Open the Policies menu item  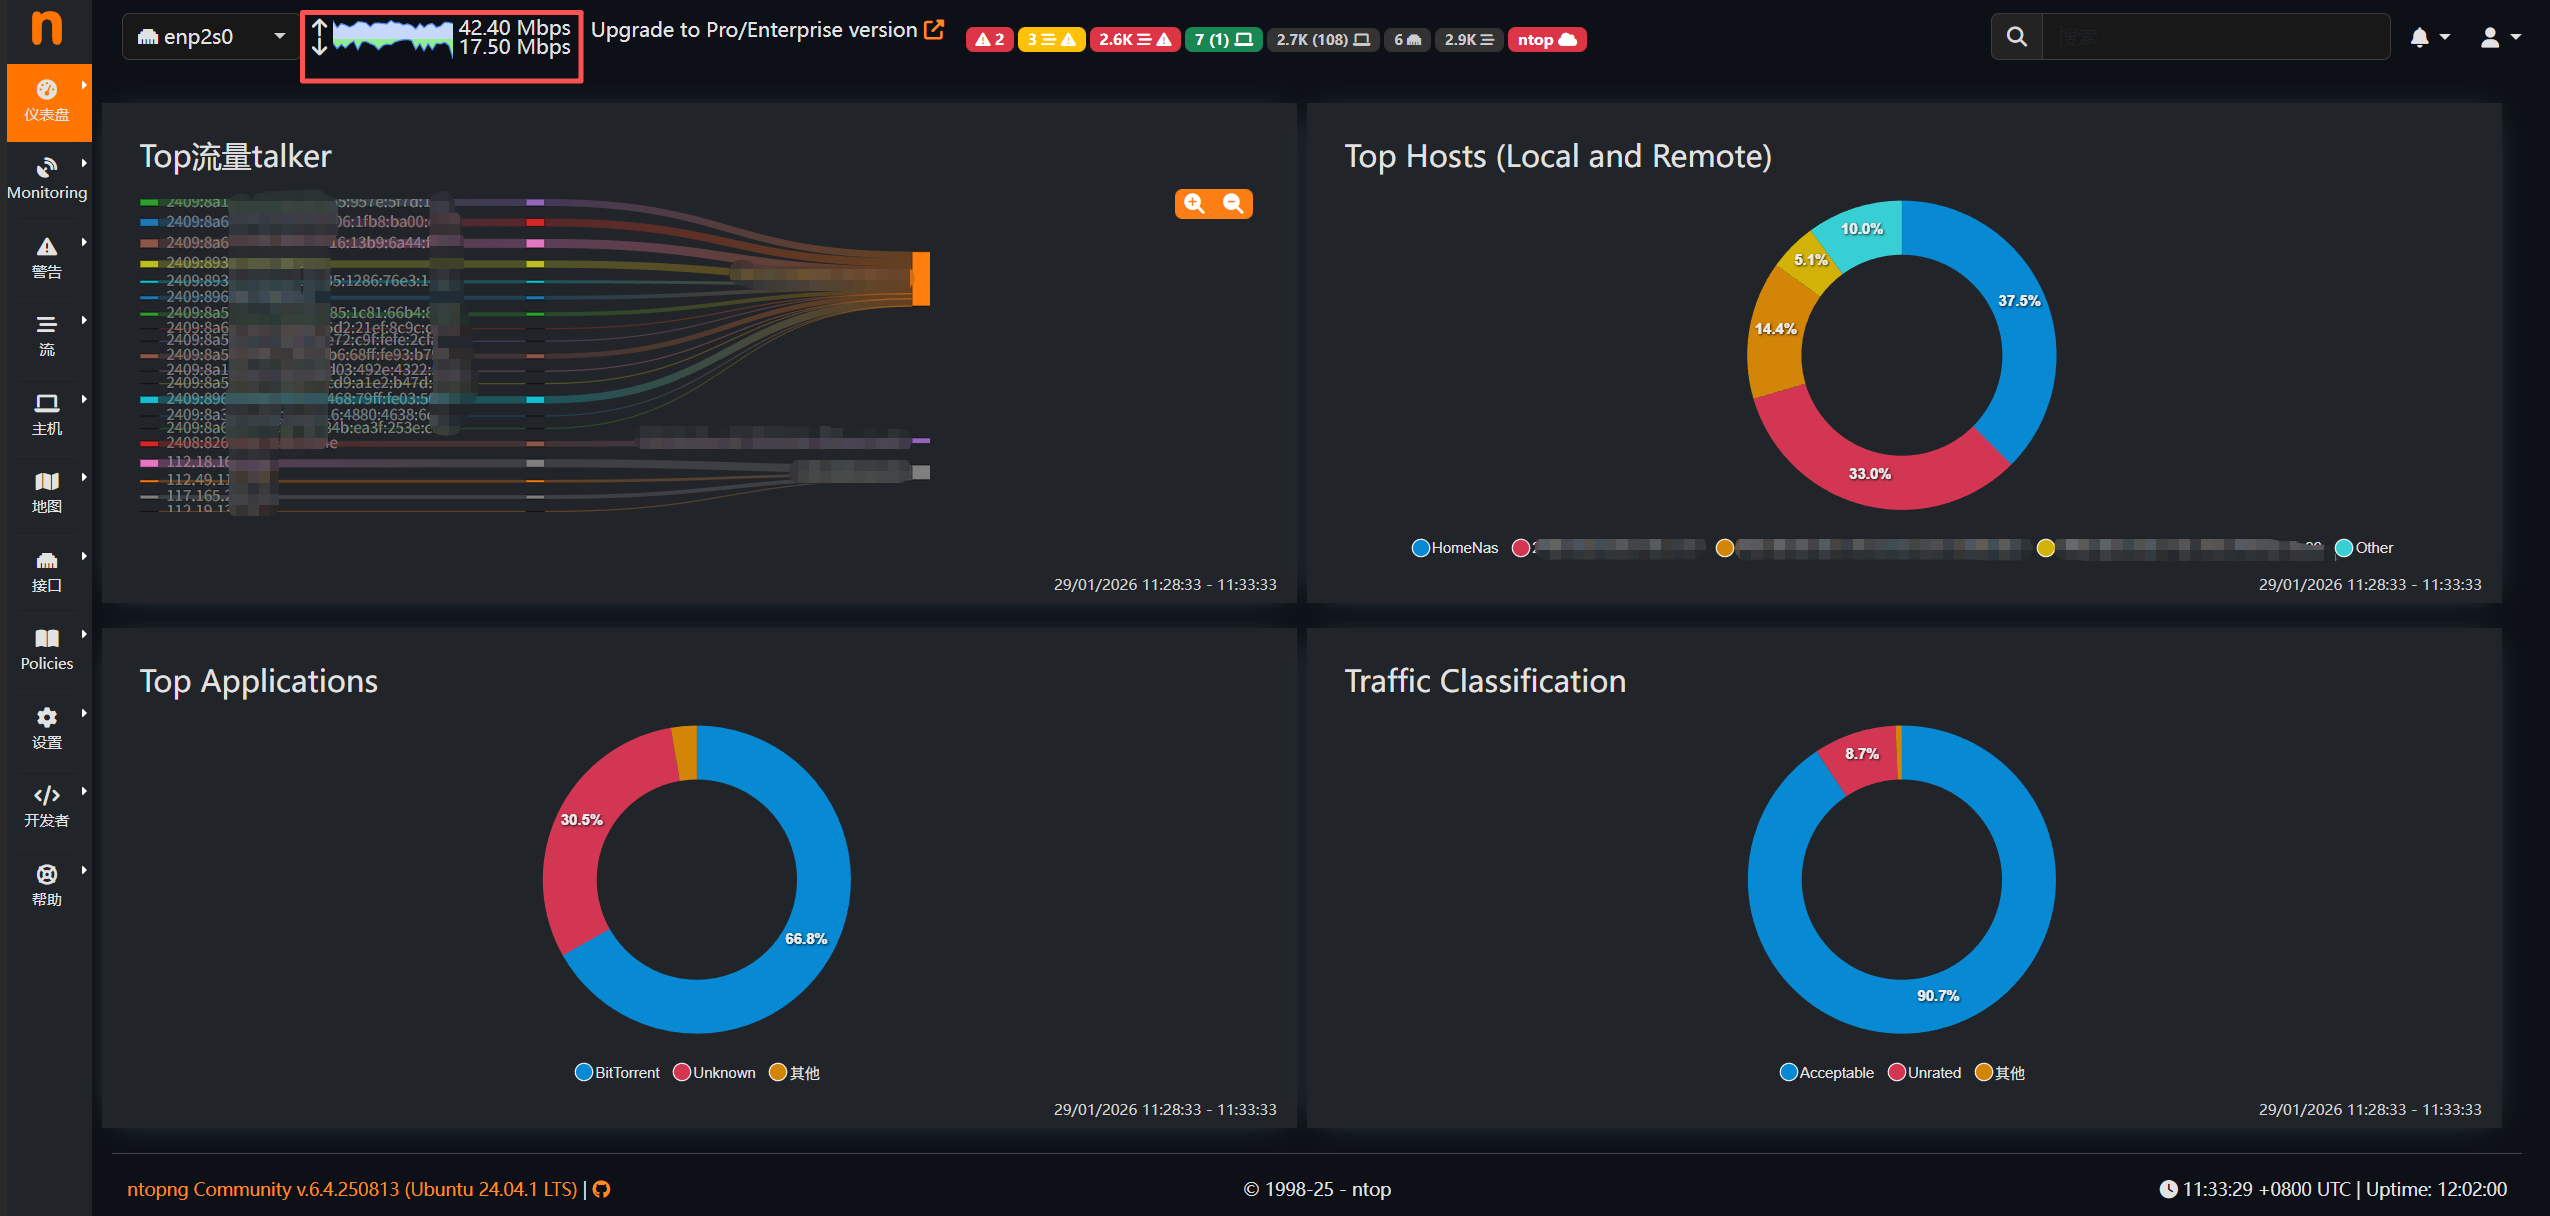pos(47,649)
